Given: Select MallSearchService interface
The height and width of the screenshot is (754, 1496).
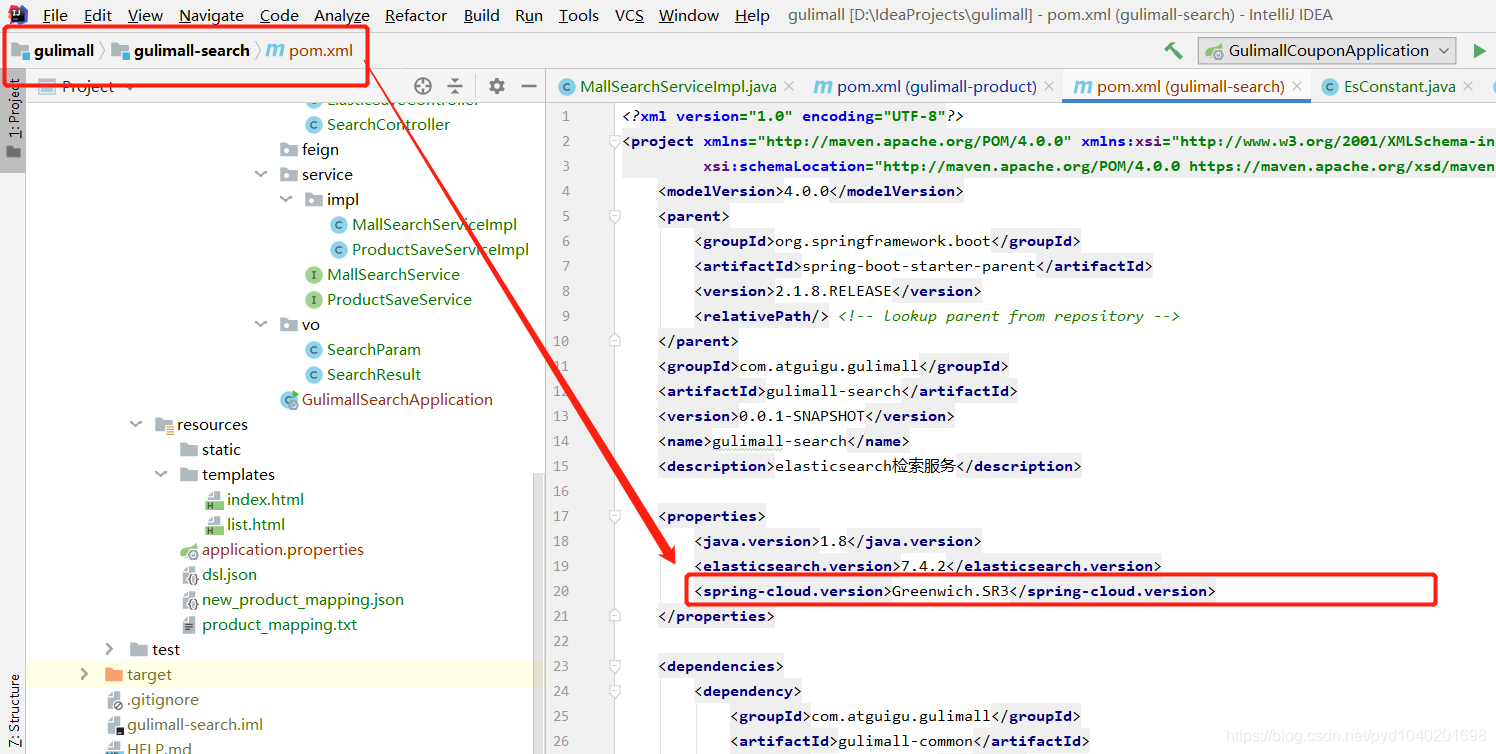Looking at the screenshot, I should click(x=393, y=275).
